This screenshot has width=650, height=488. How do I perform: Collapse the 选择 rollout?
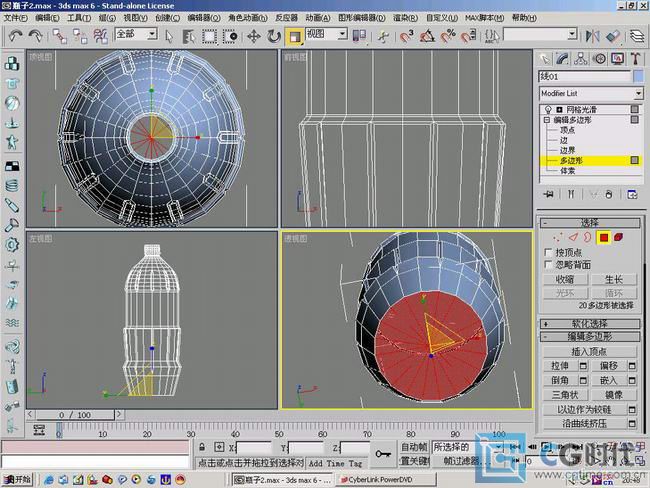click(590, 223)
